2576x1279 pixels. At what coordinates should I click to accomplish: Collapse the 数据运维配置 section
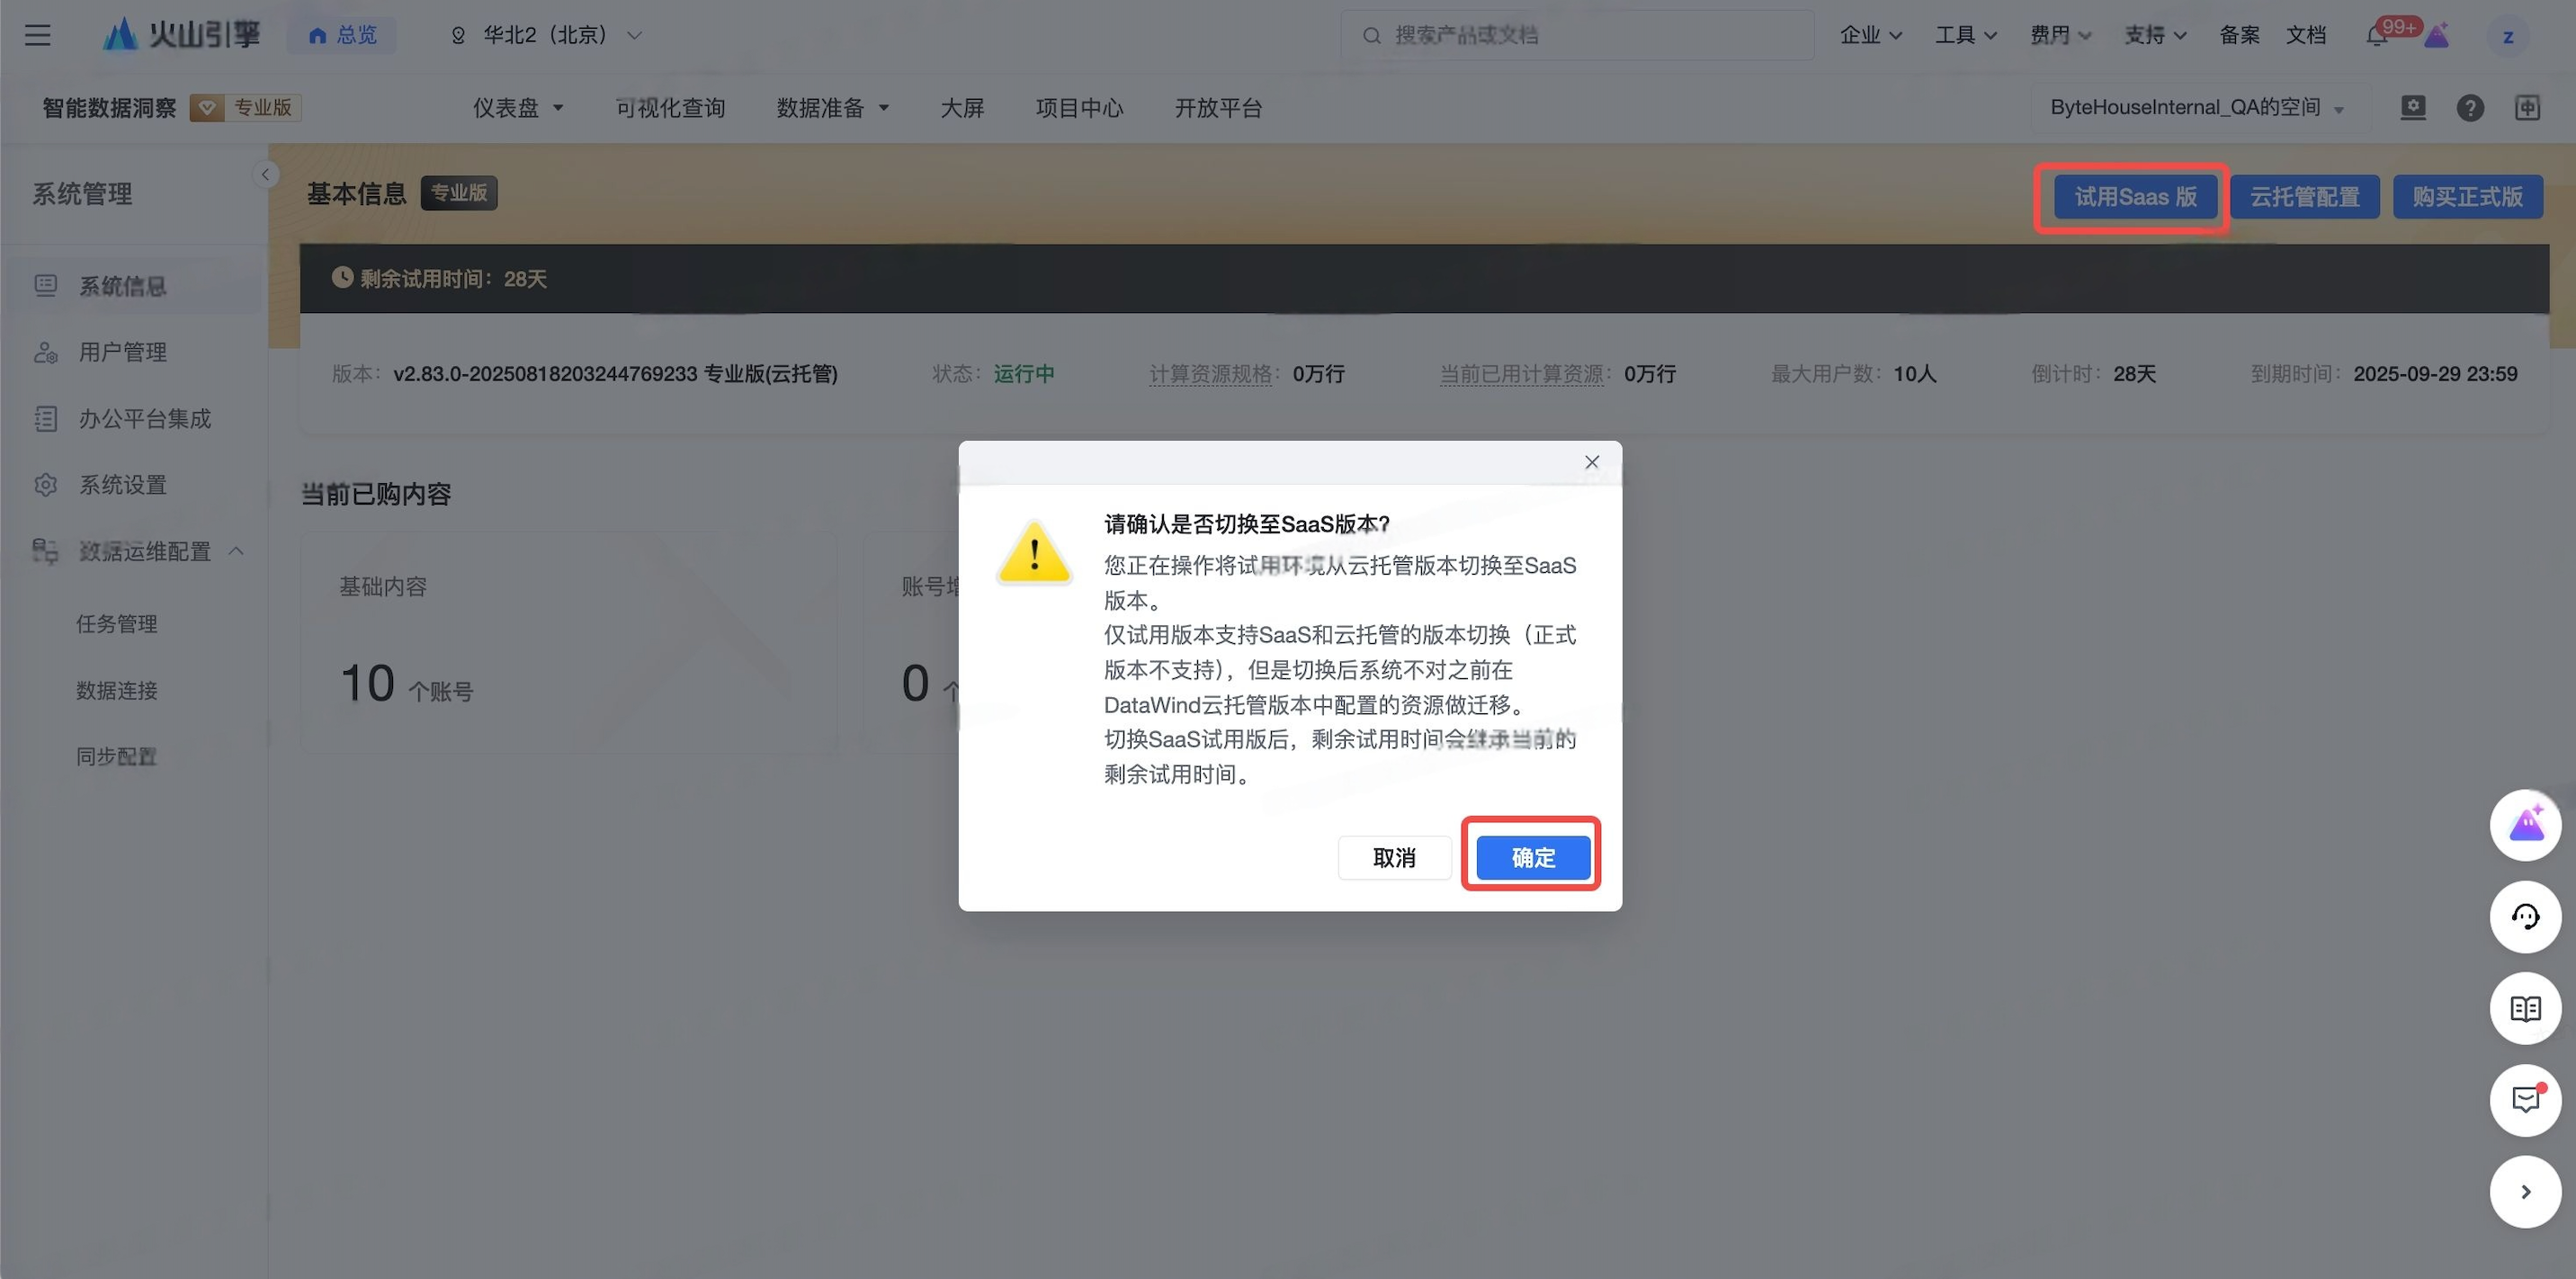coord(237,551)
